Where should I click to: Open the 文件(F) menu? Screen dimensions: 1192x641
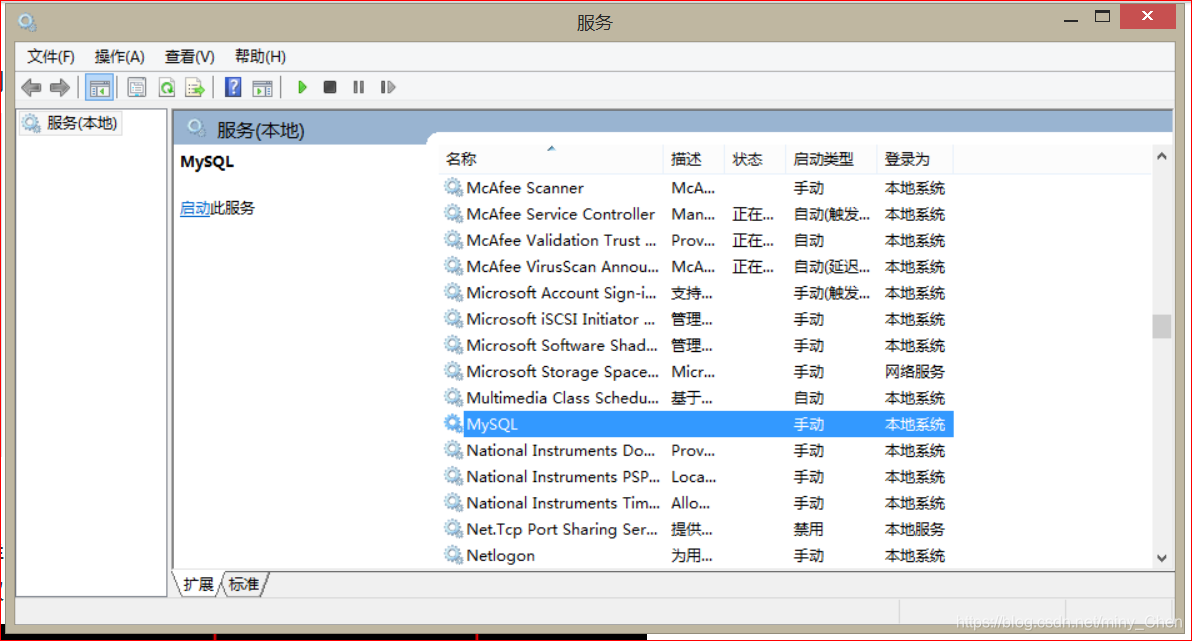pos(51,56)
